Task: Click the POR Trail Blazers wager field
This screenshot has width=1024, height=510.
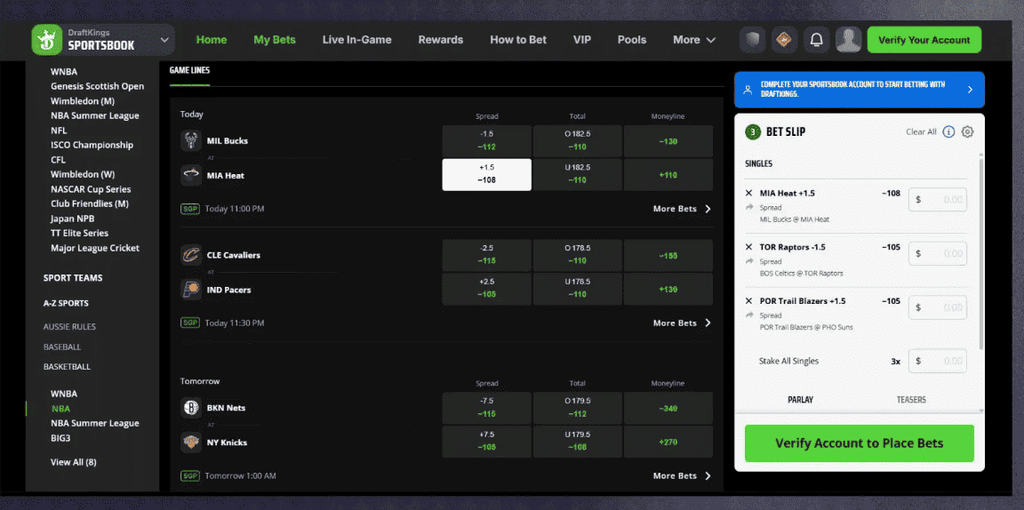Action: click(938, 308)
